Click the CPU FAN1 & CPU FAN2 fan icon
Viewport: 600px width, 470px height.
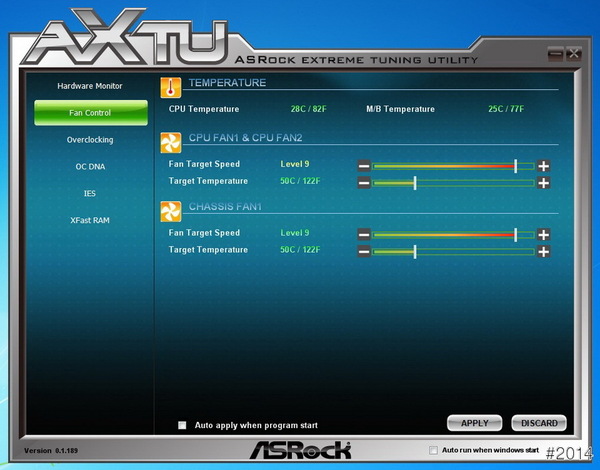pyautogui.click(x=171, y=143)
